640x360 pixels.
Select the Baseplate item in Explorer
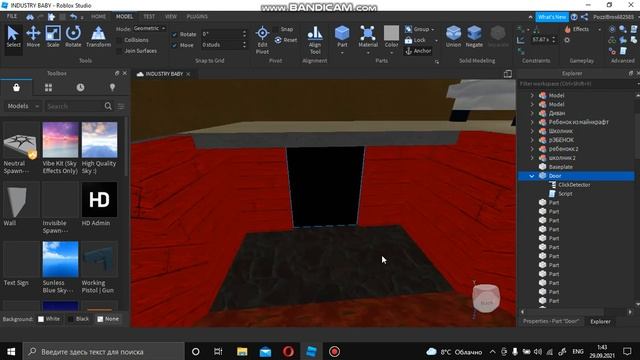click(560, 167)
